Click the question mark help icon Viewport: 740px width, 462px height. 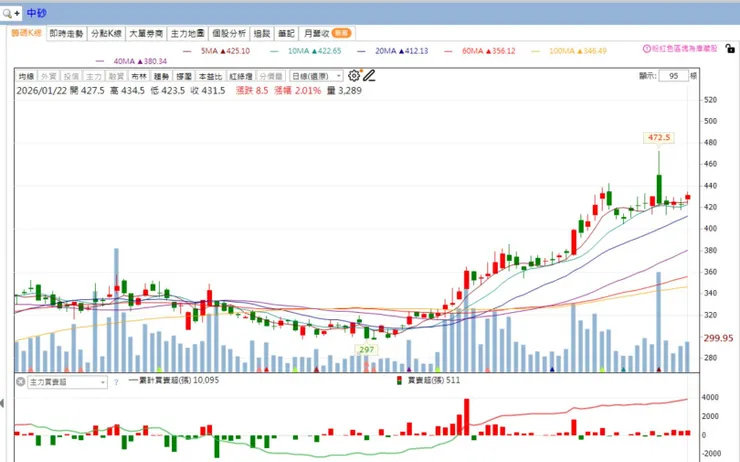[x=116, y=382]
